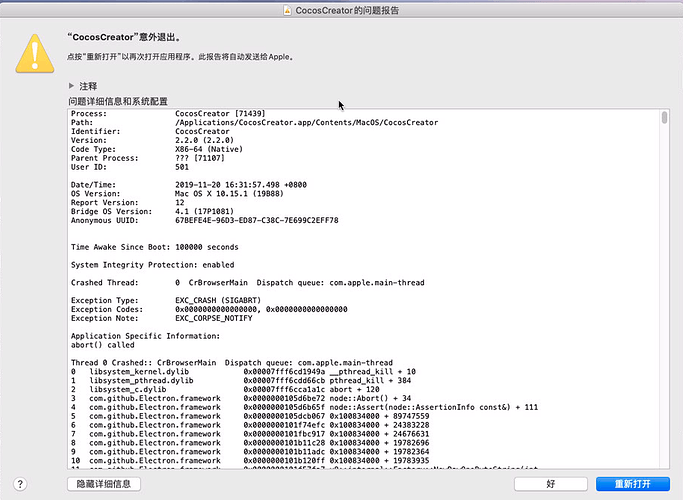Click stack frame 10 ending 19783935

pyautogui.click(x=250, y=461)
